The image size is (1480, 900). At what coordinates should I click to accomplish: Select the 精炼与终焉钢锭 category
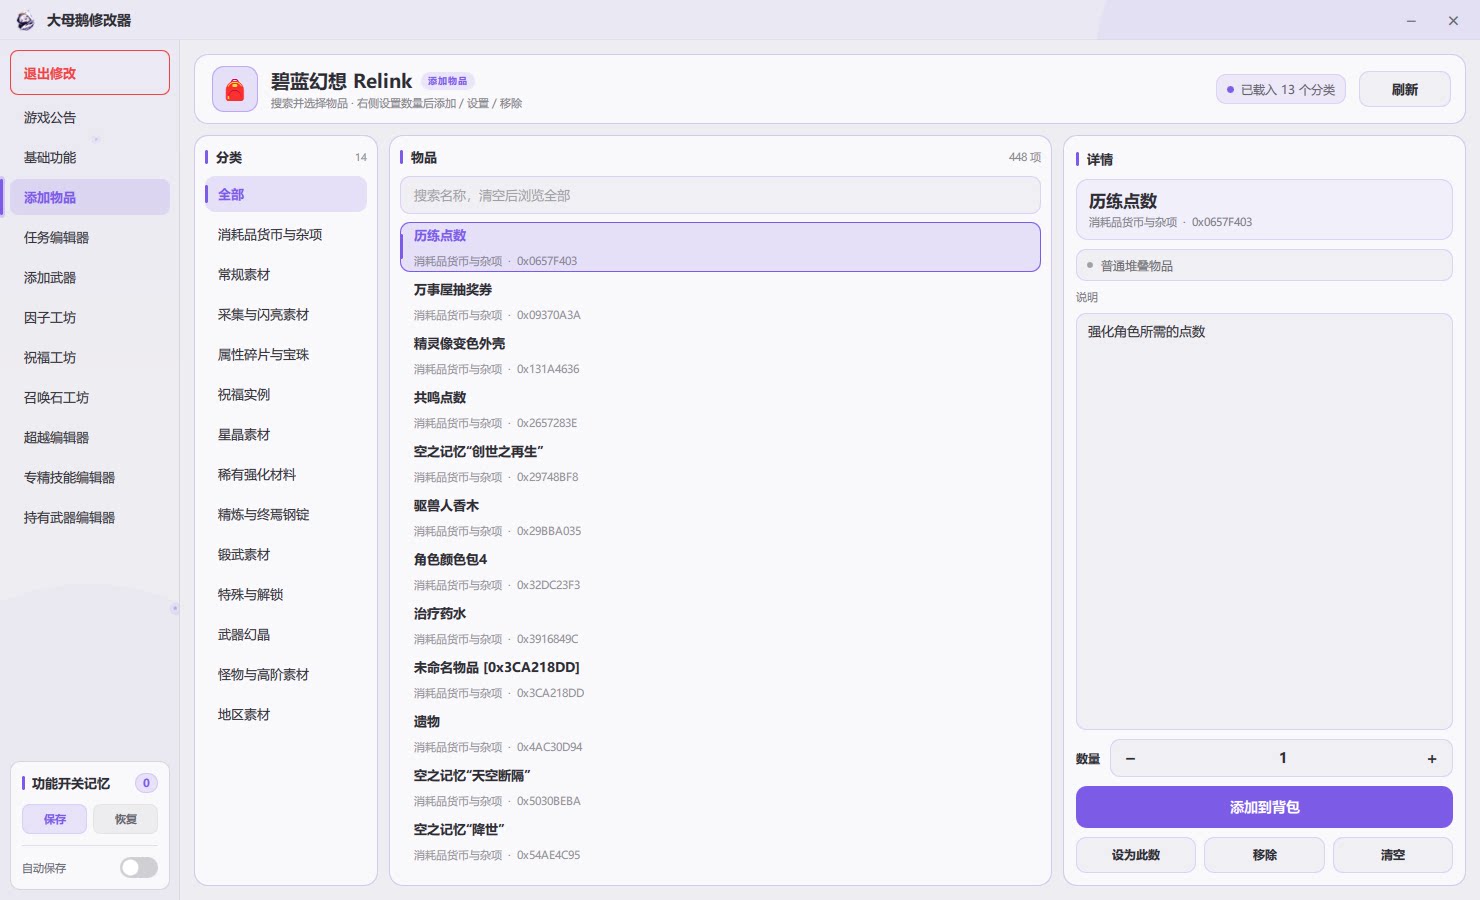pos(286,514)
